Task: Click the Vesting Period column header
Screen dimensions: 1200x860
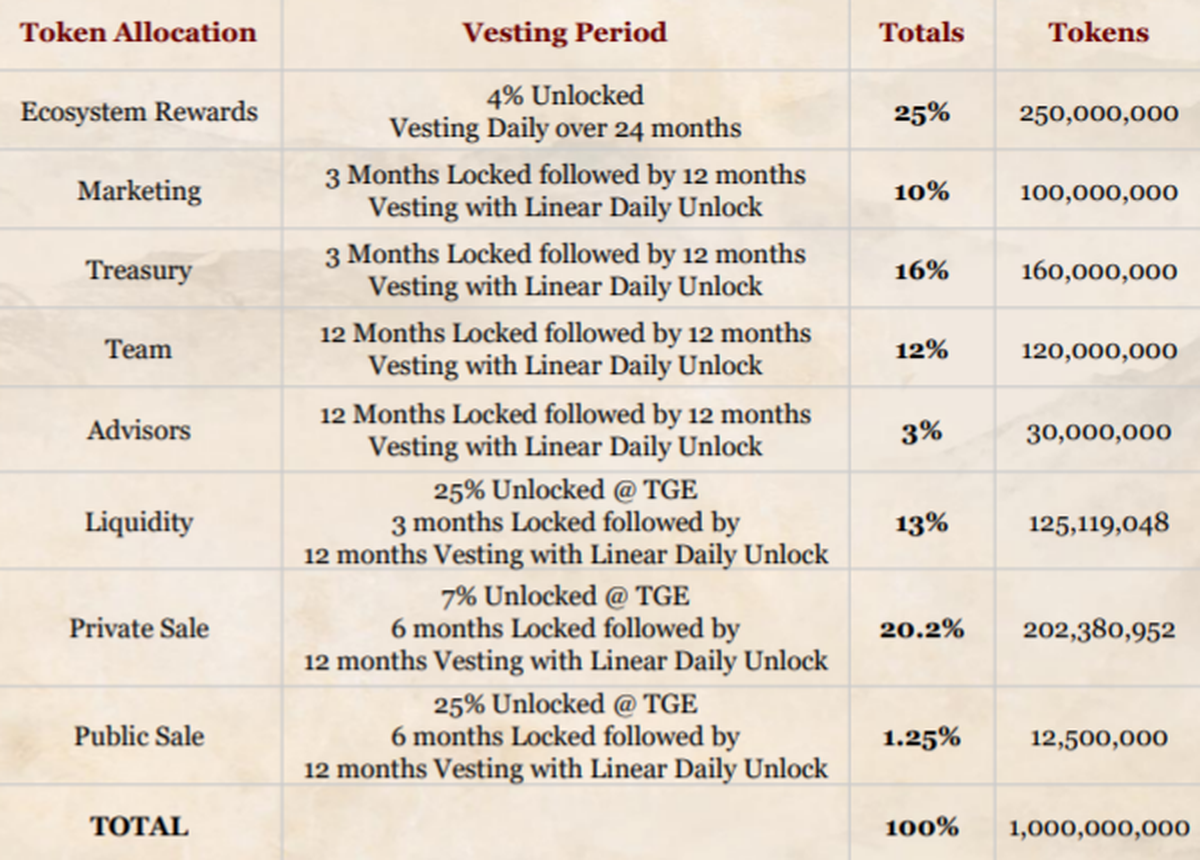Action: coord(564,32)
